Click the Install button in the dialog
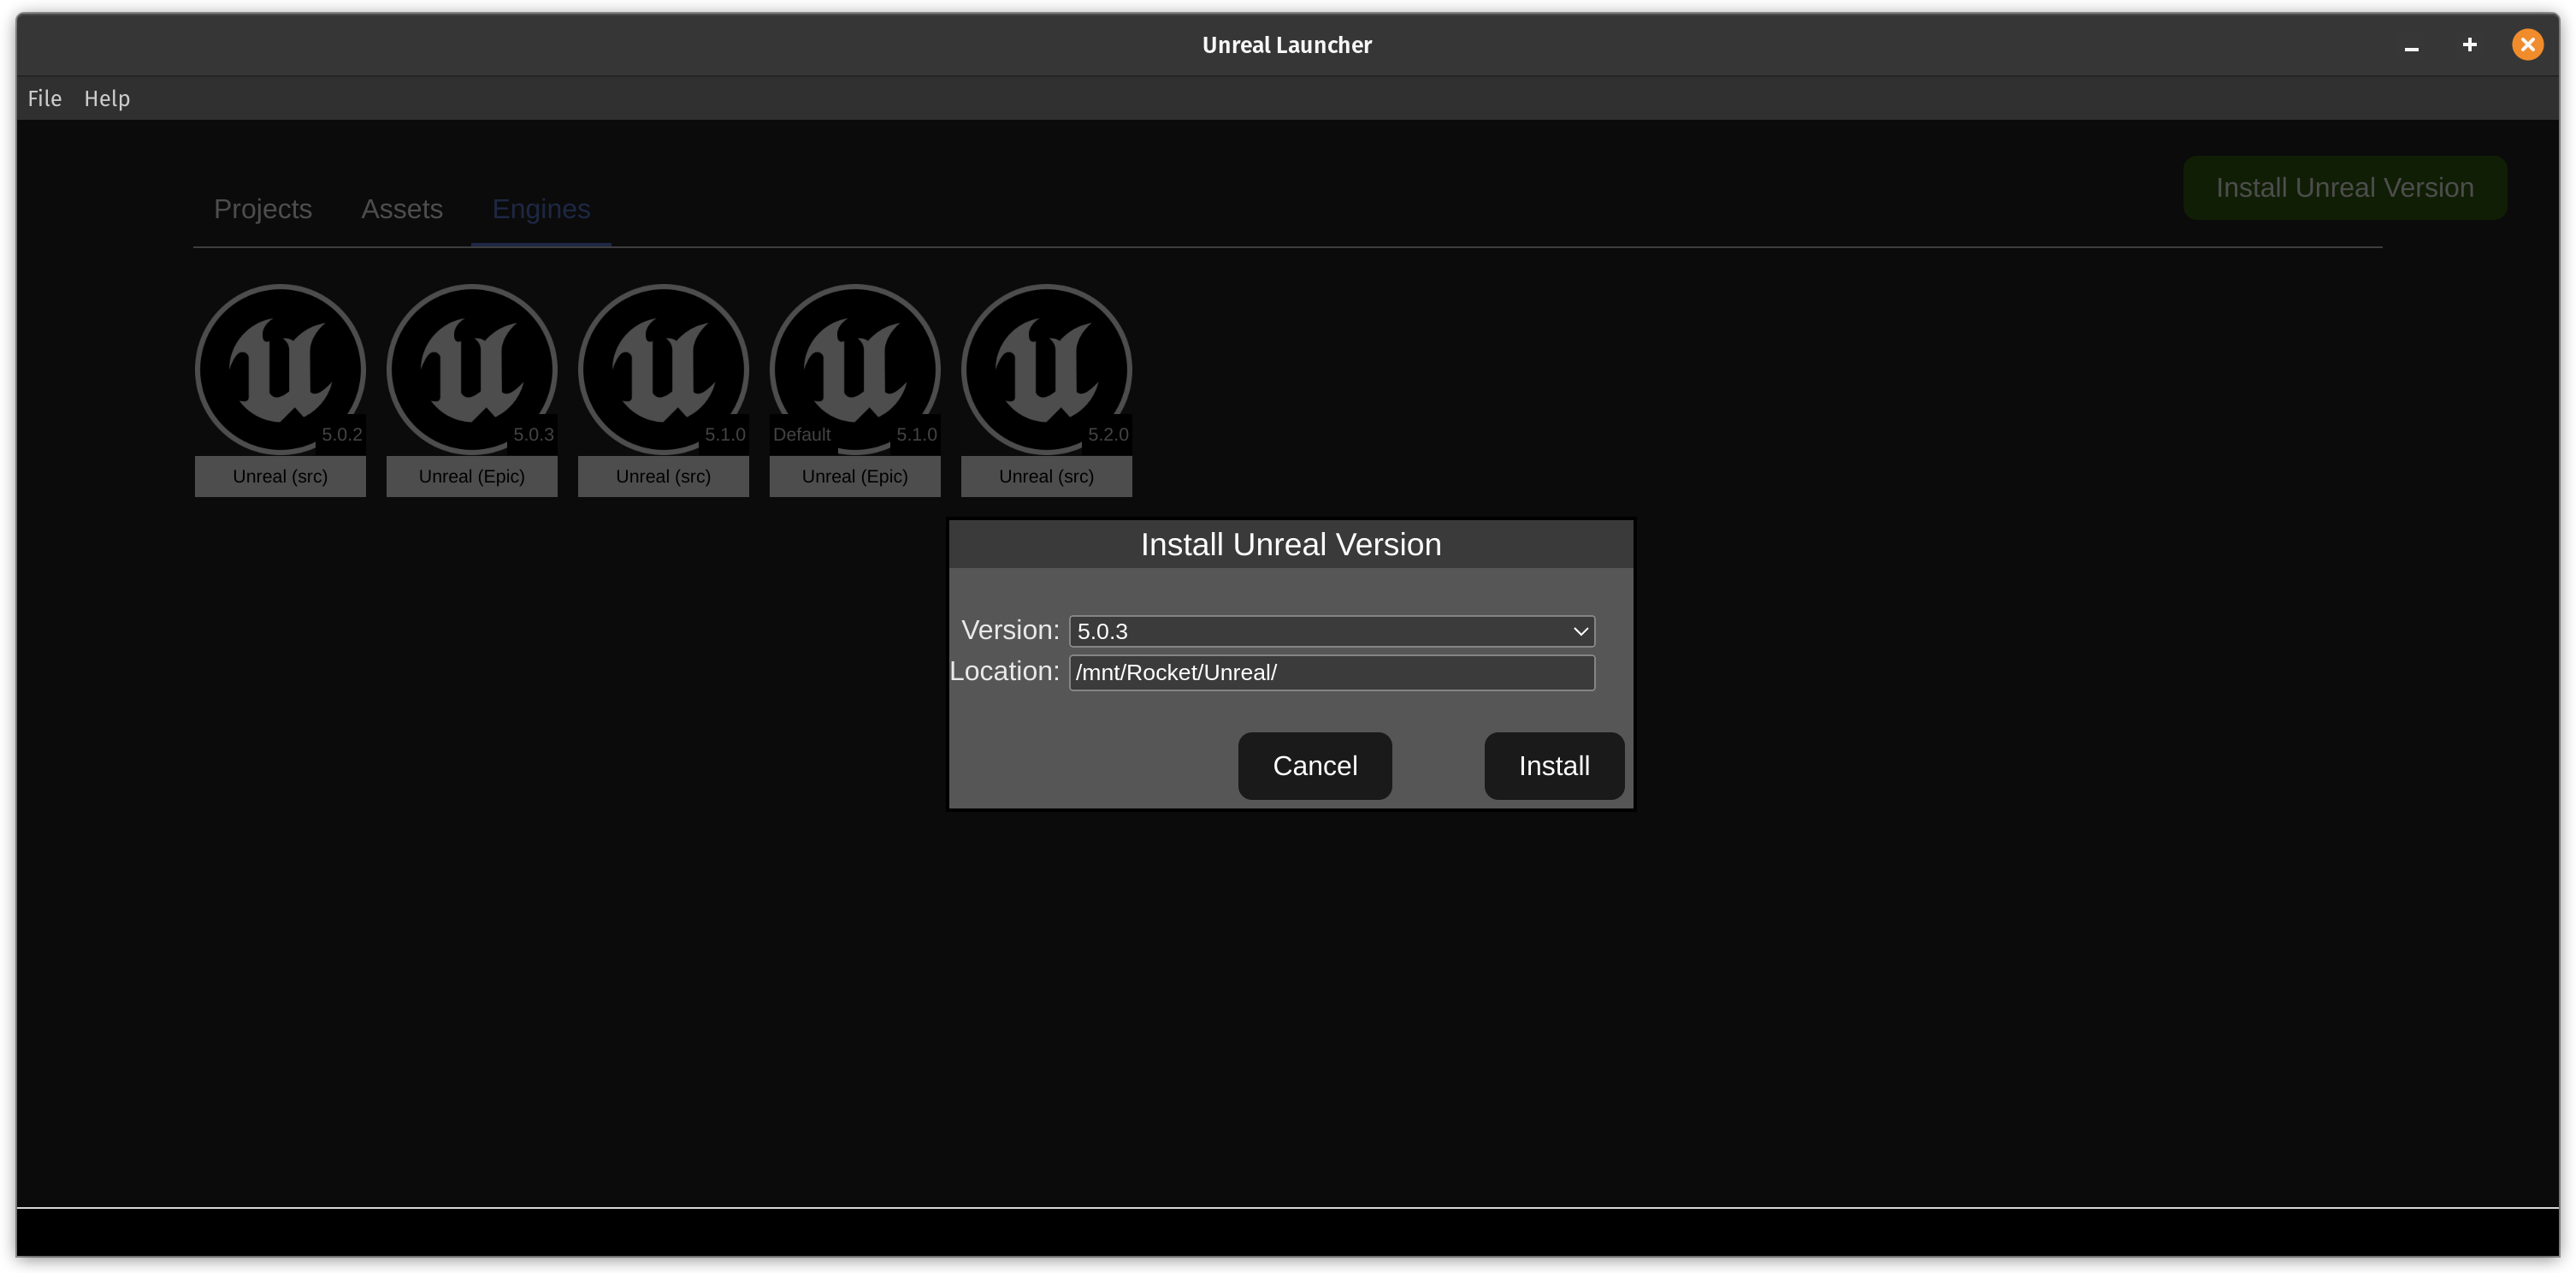Viewport: 2576px width, 1273px height. [1553, 766]
